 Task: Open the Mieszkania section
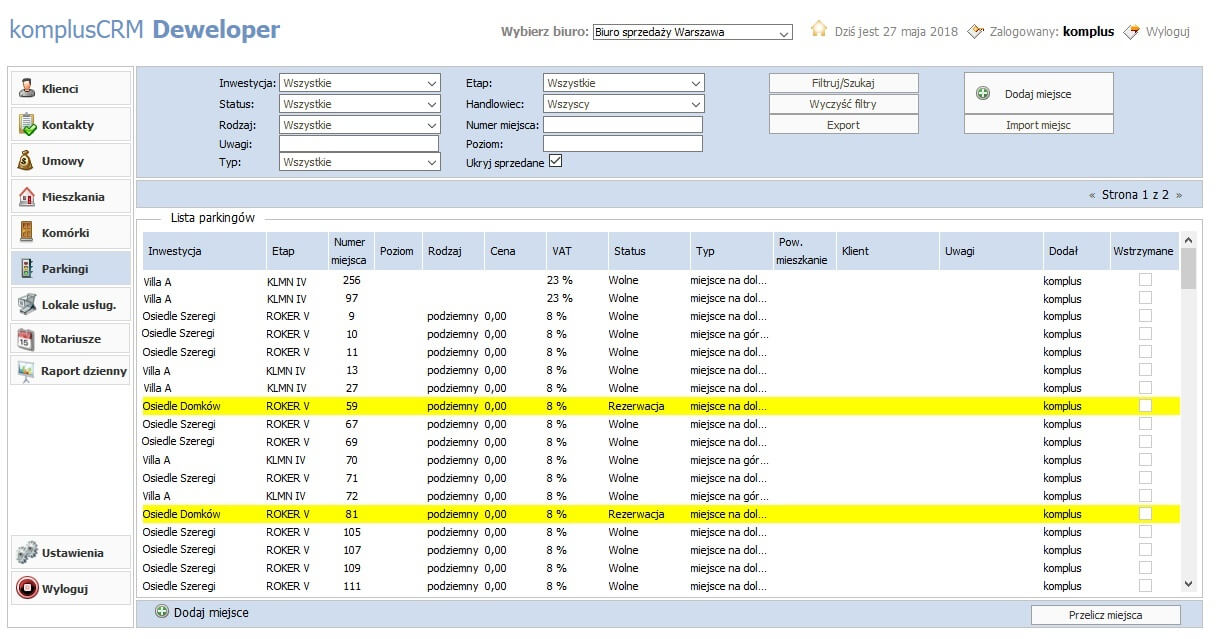(x=71, y=196)
